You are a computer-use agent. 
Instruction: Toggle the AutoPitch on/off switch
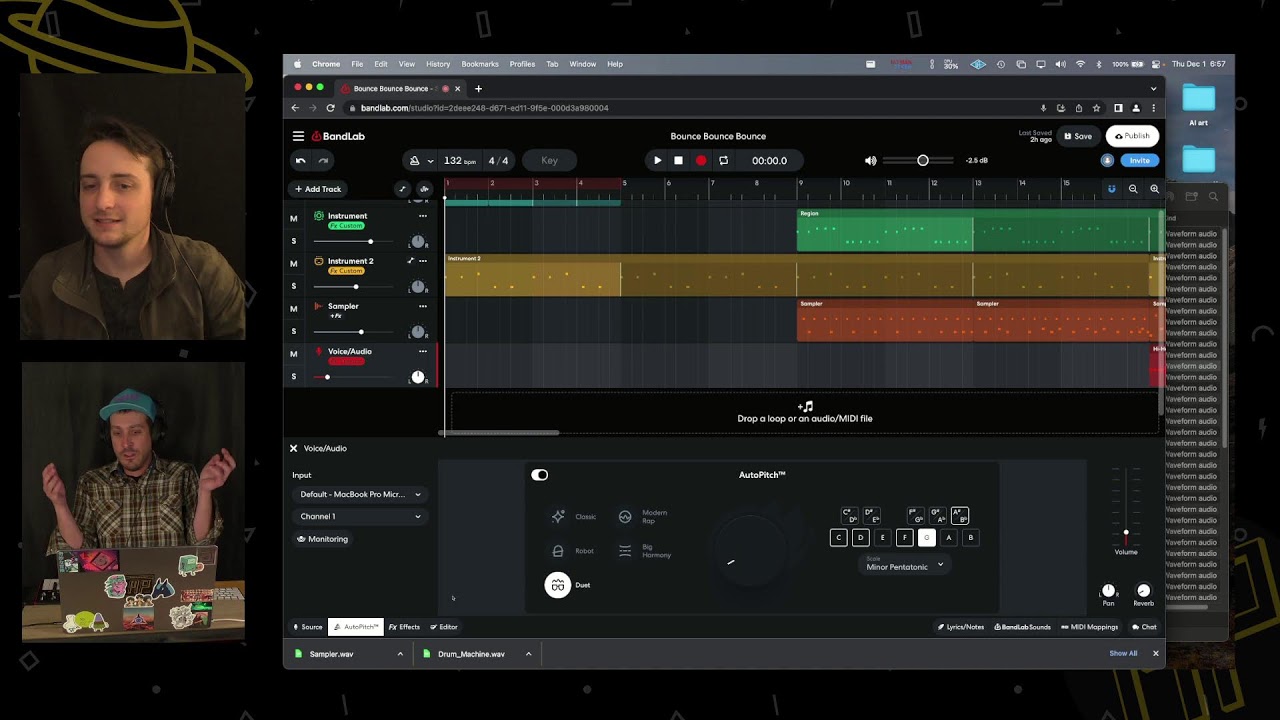[540, 475]
